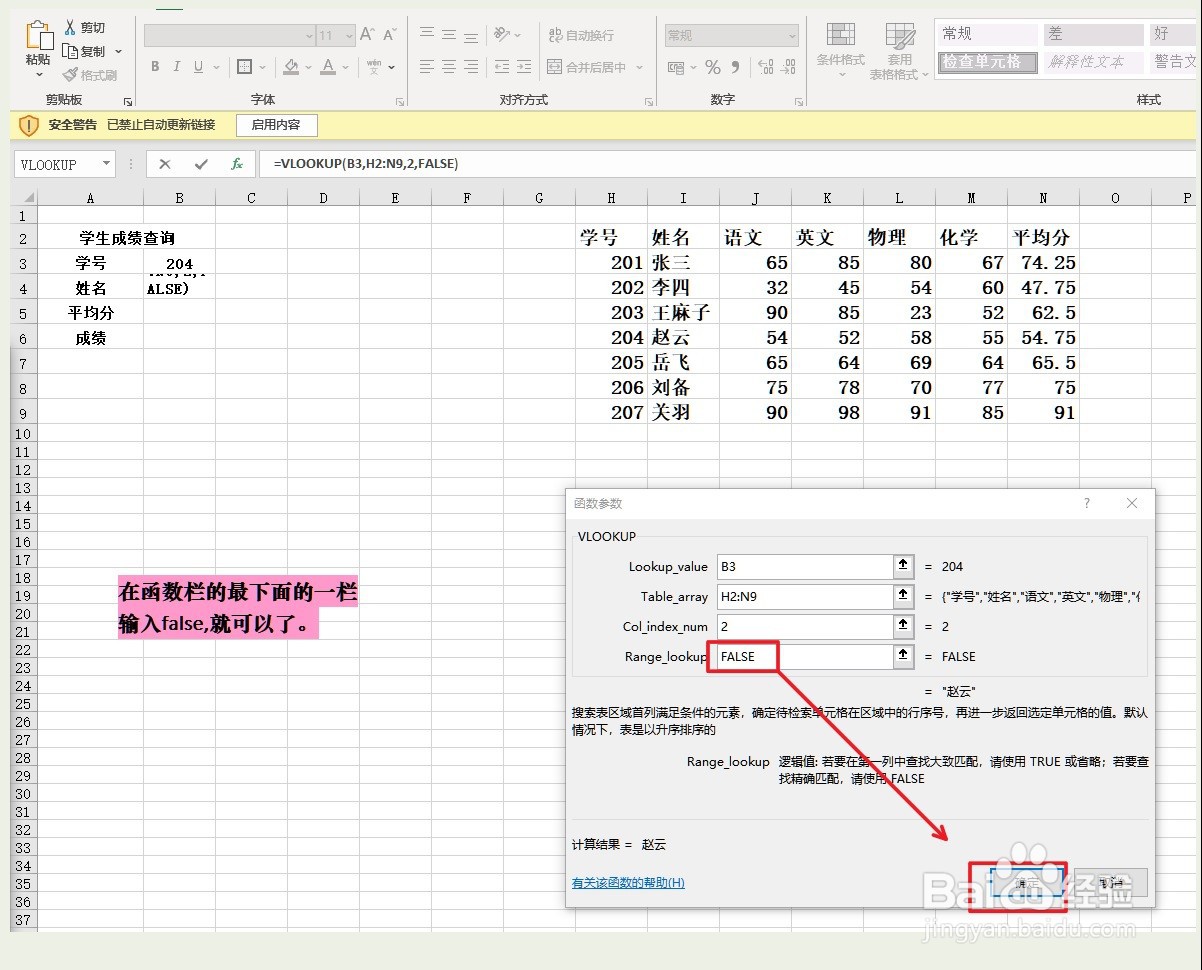The width and height of the screenshot is (1202, 970).
Task: Click the Increase Font Size icon
Action: coord(366,35)
